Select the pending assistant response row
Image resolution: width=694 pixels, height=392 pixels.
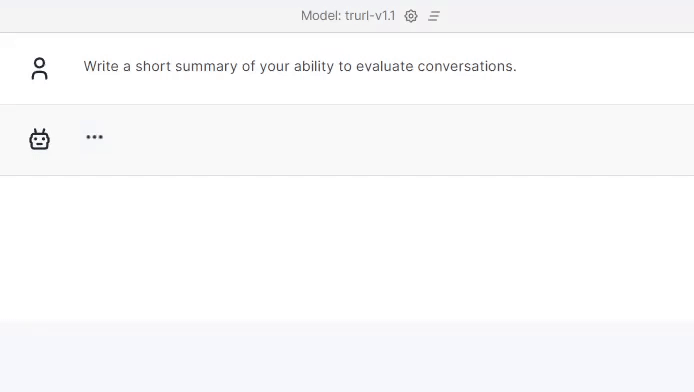(347, 140)
